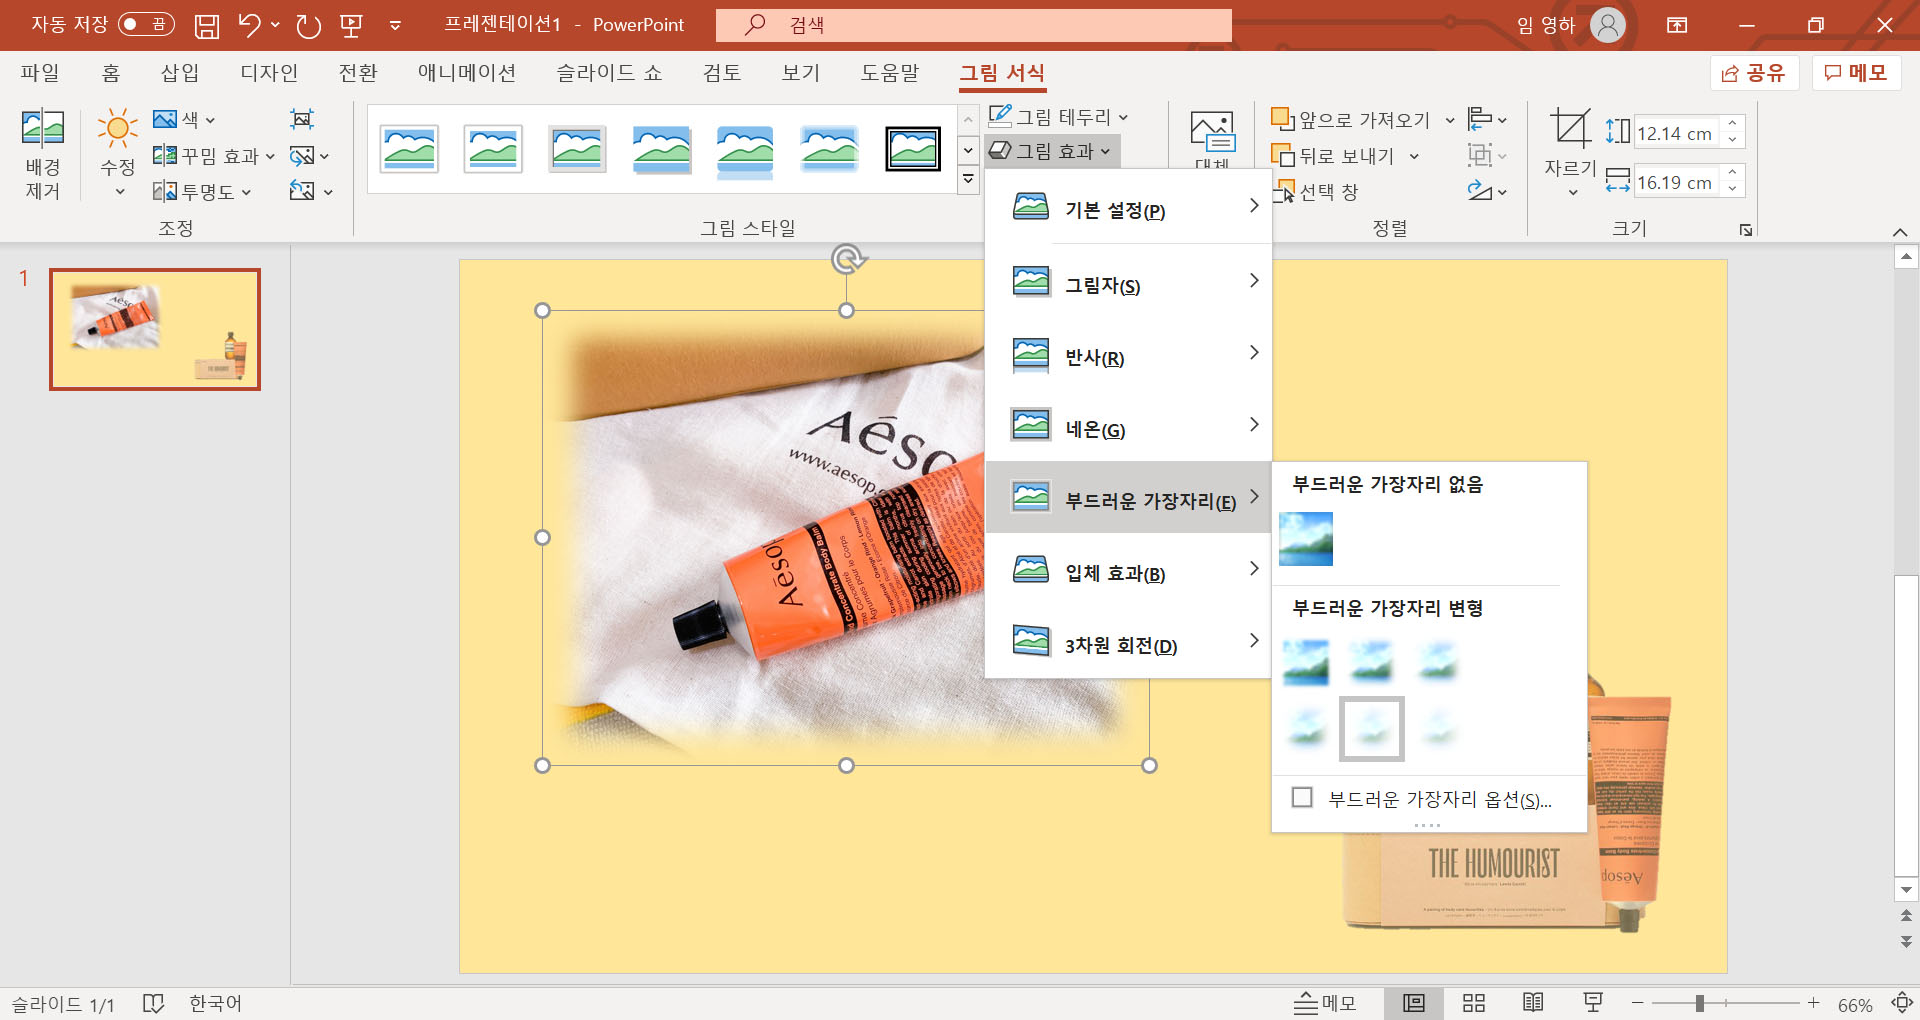Collapse the ribbon arrow
The width and height of the screenshot is (1920, 1020).
[1900, 232]
